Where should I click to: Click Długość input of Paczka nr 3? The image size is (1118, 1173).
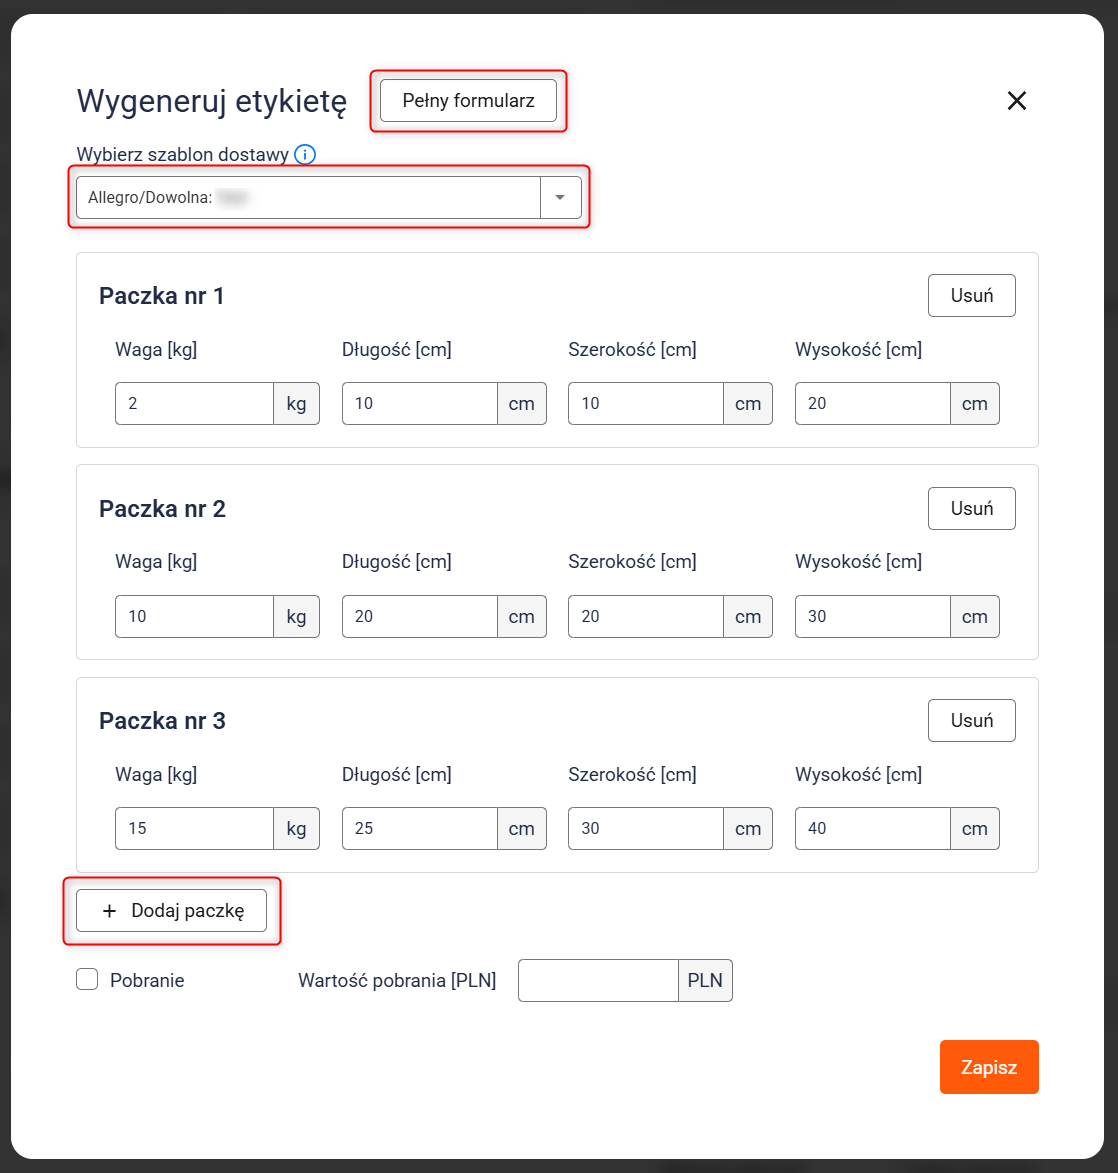(x=420, y=829)
